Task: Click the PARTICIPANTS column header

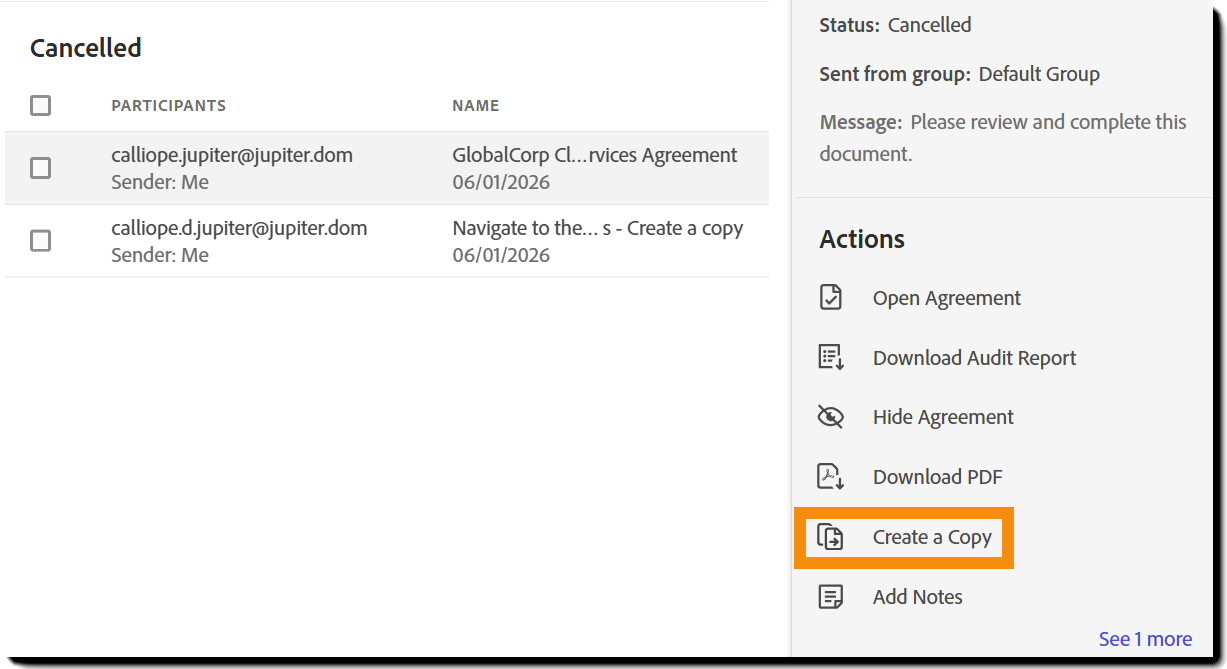Action: click(x=169, y=105)
